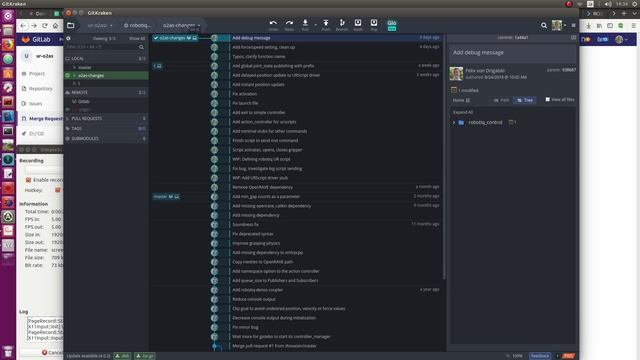Expand the PULL REQUESTS section
This screenshot has width=640, height=360.
coord(106,118)
